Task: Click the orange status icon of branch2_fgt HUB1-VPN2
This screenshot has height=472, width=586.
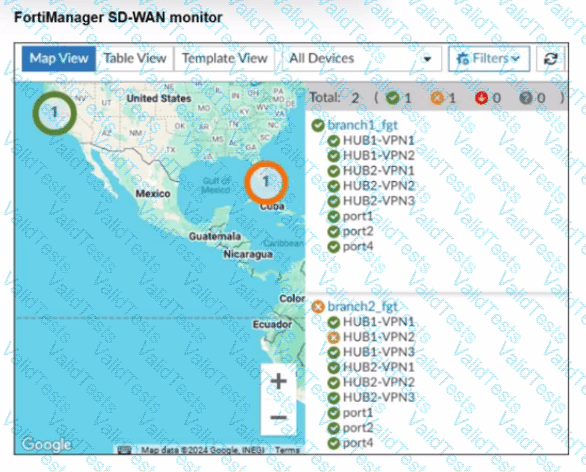Action: click(x=333, y=337)
